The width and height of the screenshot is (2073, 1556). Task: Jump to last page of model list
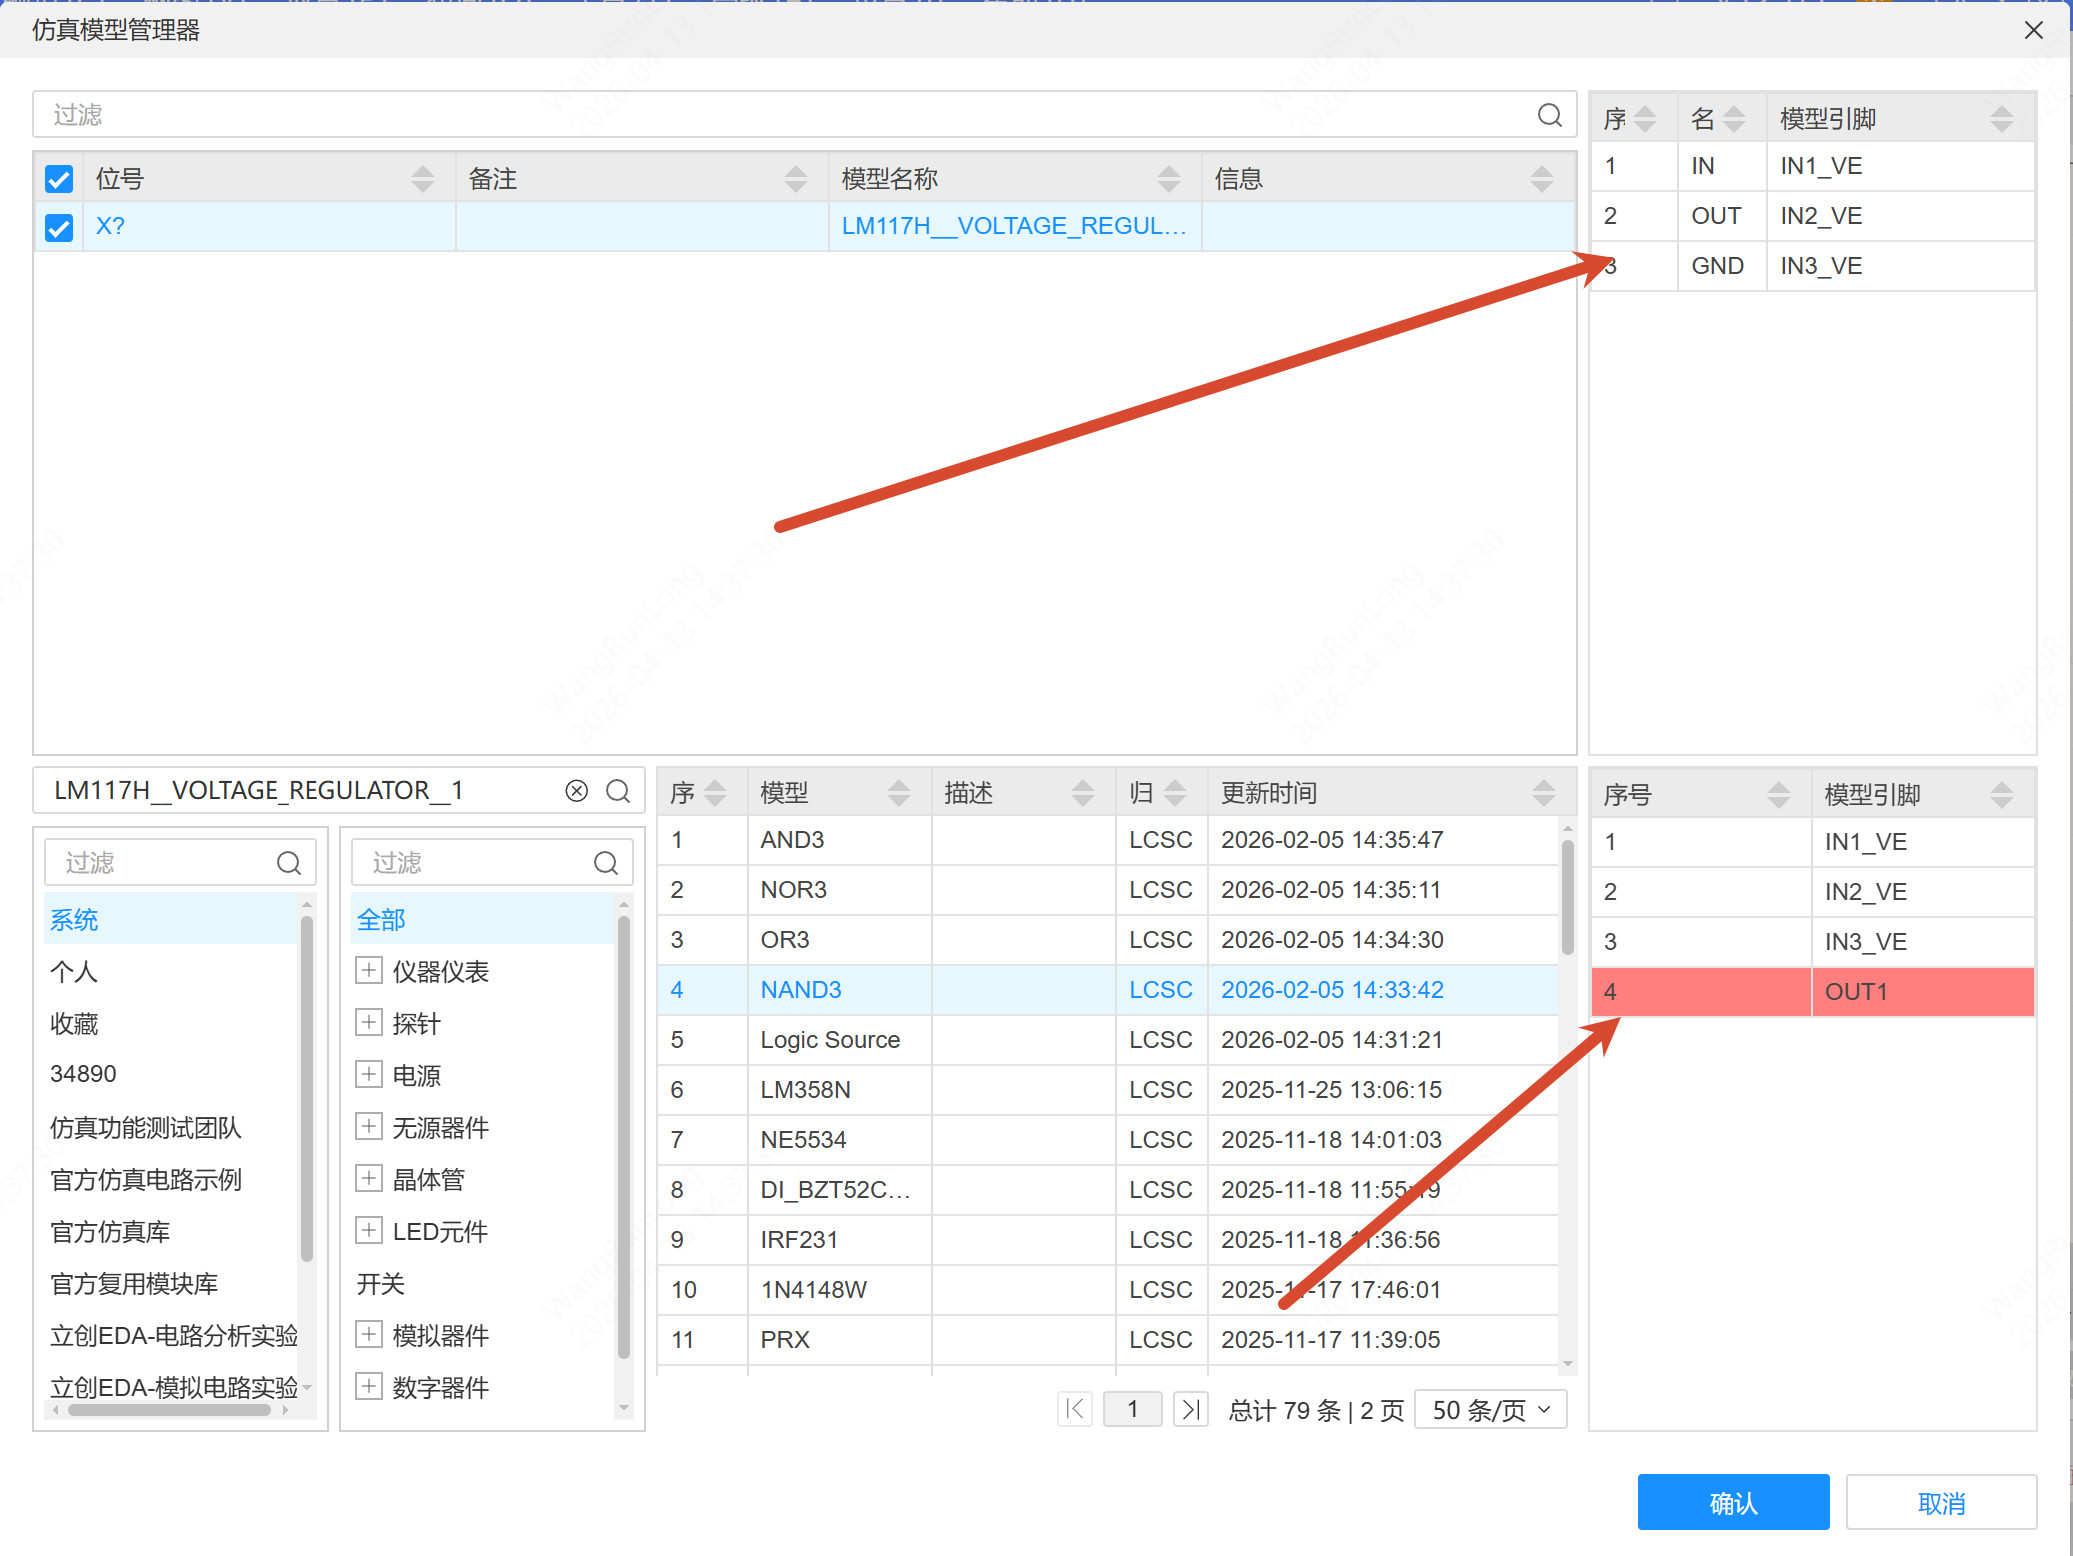coord(1190,1409)
